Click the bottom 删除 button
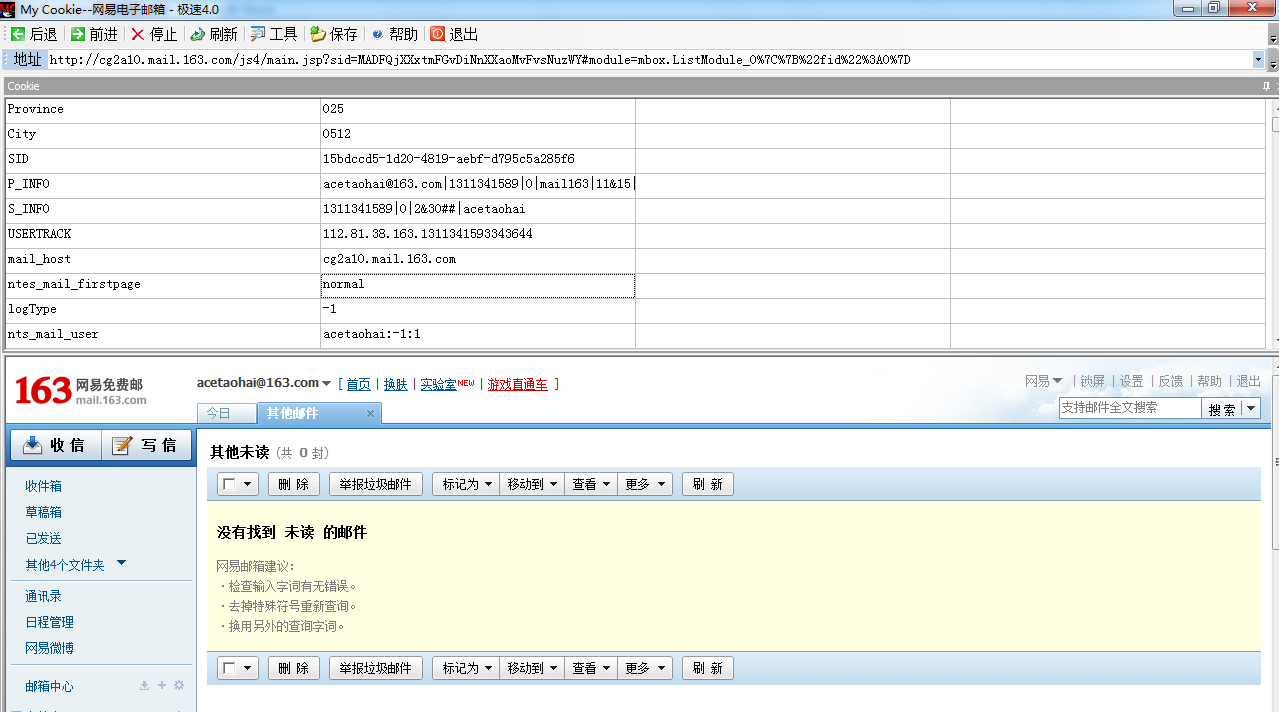This screenshot has height=712, width=1279. [x=294, y=668]
